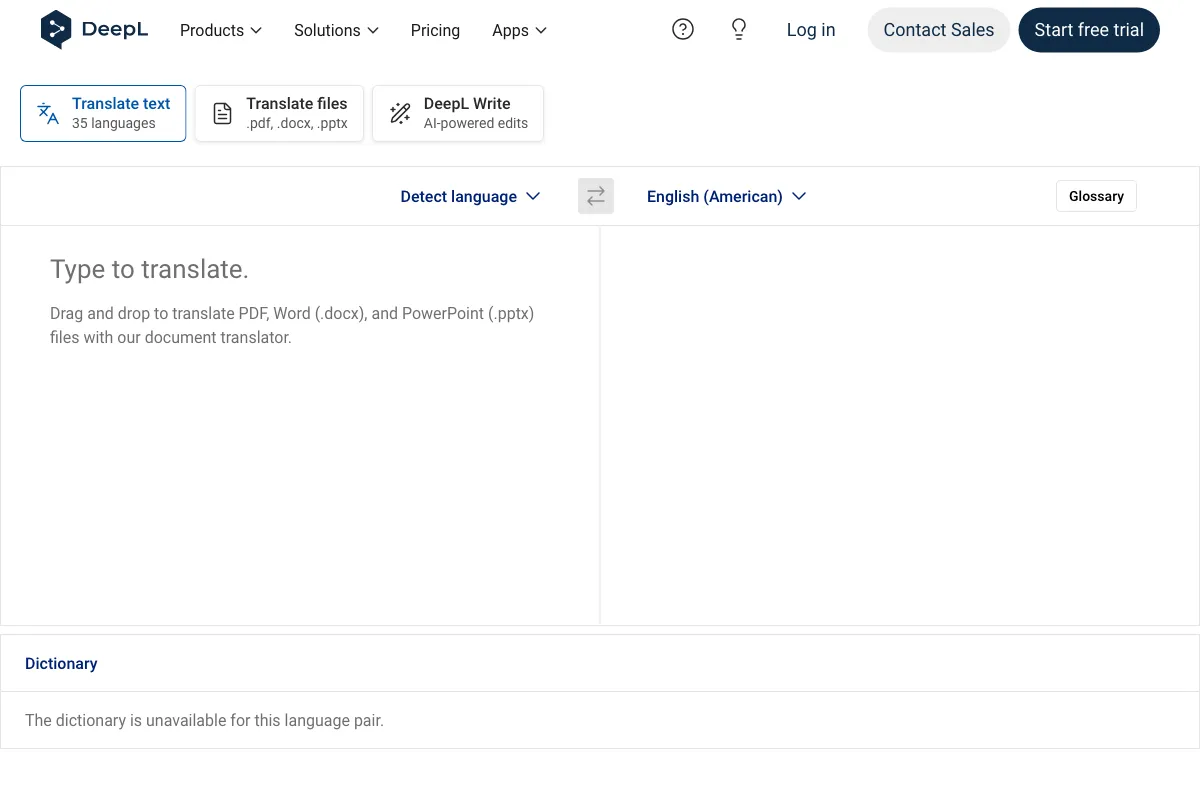Click the translate icon in Translate text card
Viewport: 1200px width, 800px height.
click(47, 112)
